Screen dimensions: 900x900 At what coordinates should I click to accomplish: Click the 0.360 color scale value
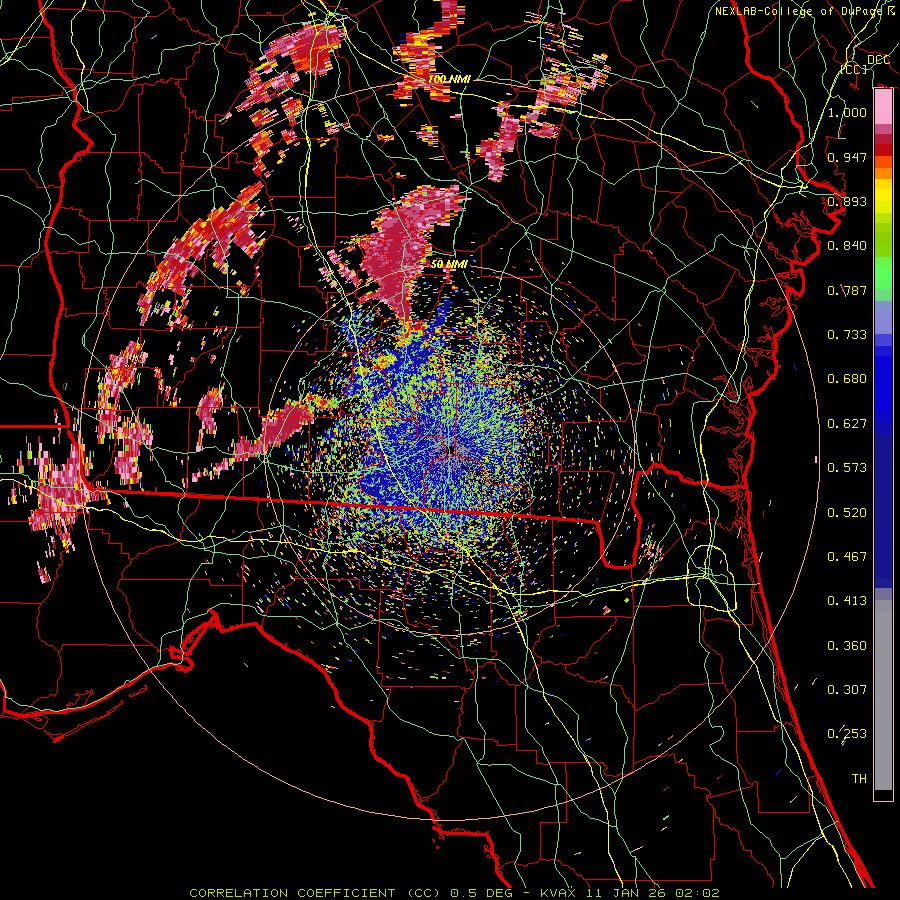pyautogui.click(x=847, y=646)
